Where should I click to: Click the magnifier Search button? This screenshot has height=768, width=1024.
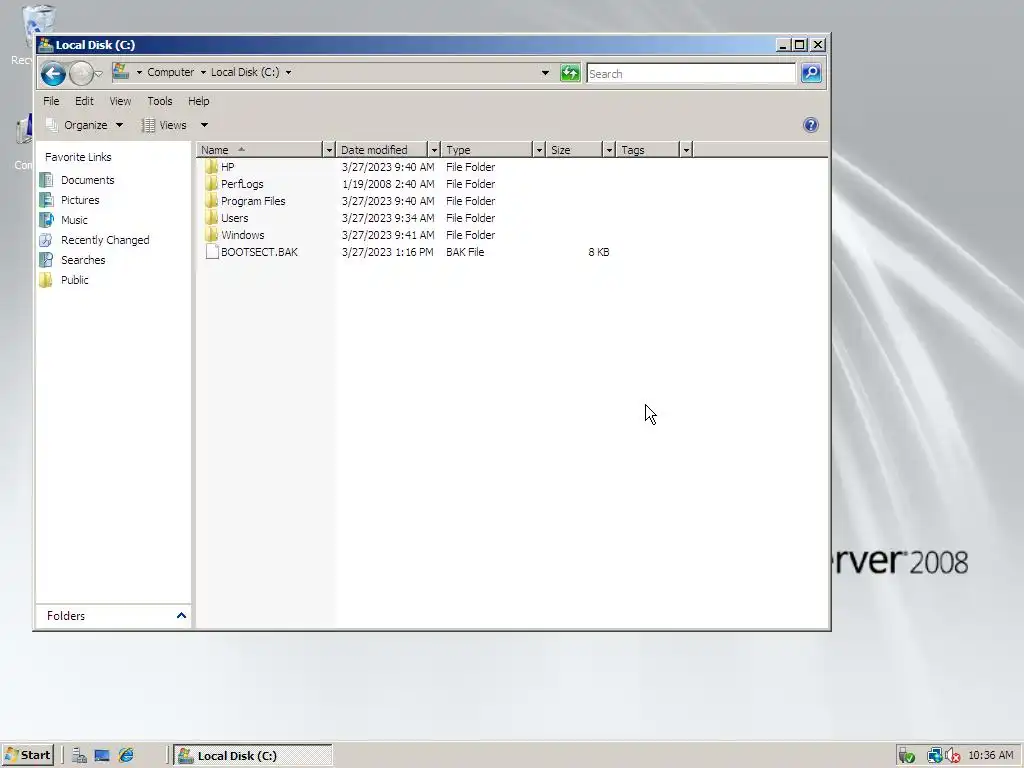click(811, 73)
